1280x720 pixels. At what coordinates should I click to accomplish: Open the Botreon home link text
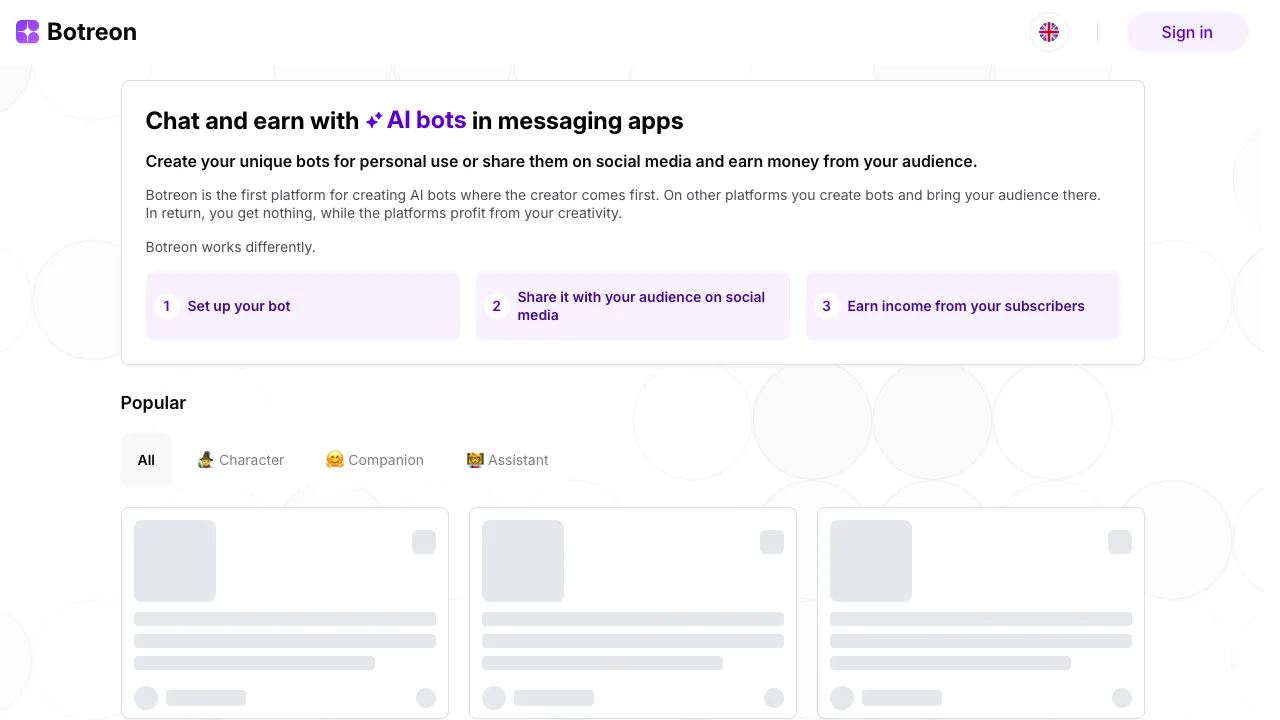click(x=92, y=32)
